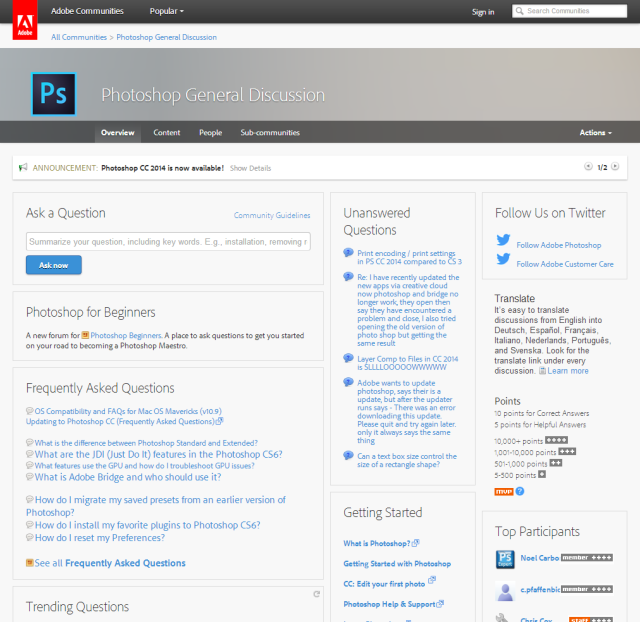This screenshot has width=640, height=622.
Task: Switch to the Content tab
Action: [x=167, y=133]
